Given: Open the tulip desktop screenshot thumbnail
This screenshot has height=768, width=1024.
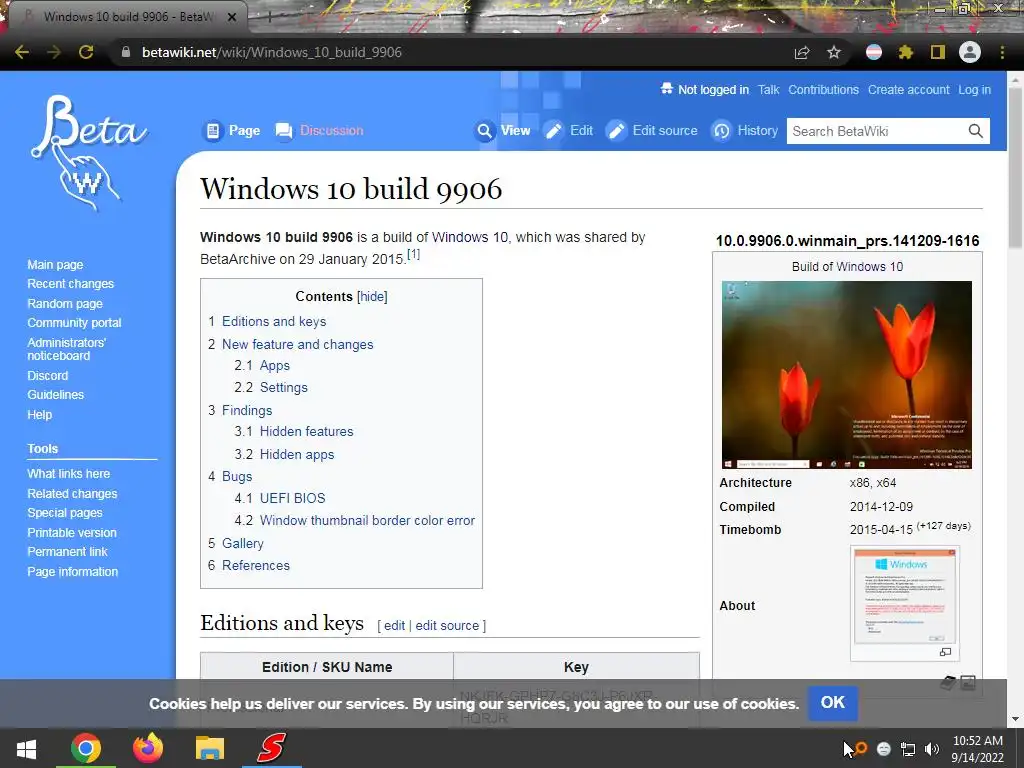Looking at the screenshot, I should 846,375.
